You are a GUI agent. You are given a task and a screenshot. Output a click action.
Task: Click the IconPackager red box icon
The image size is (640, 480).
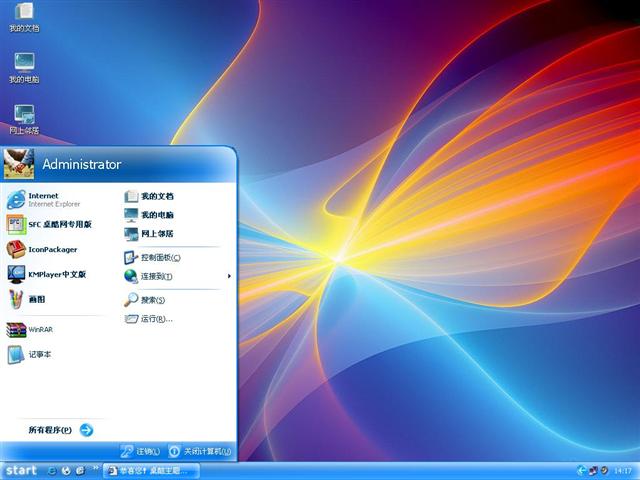(16, 249)
